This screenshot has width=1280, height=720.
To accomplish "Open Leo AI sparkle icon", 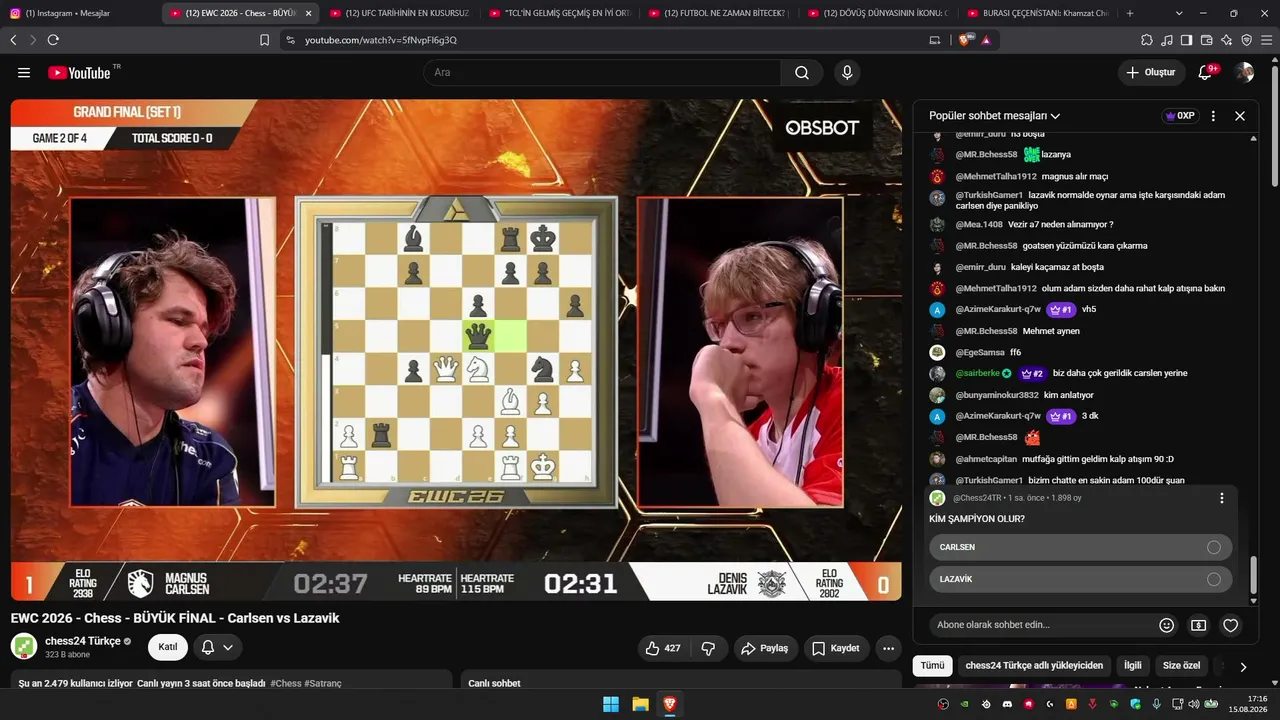I will point(1227,40).
